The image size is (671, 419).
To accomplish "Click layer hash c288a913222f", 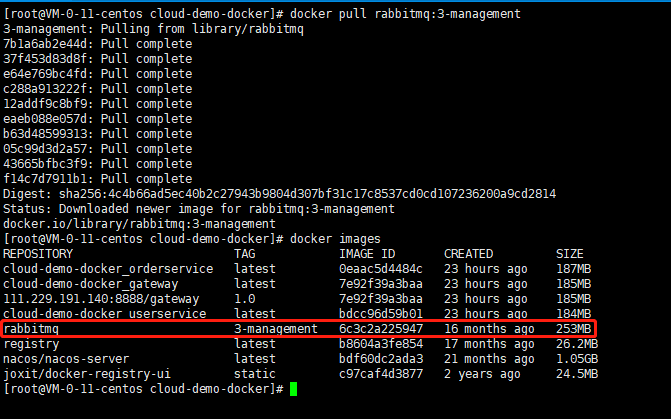I will [45, 89].
